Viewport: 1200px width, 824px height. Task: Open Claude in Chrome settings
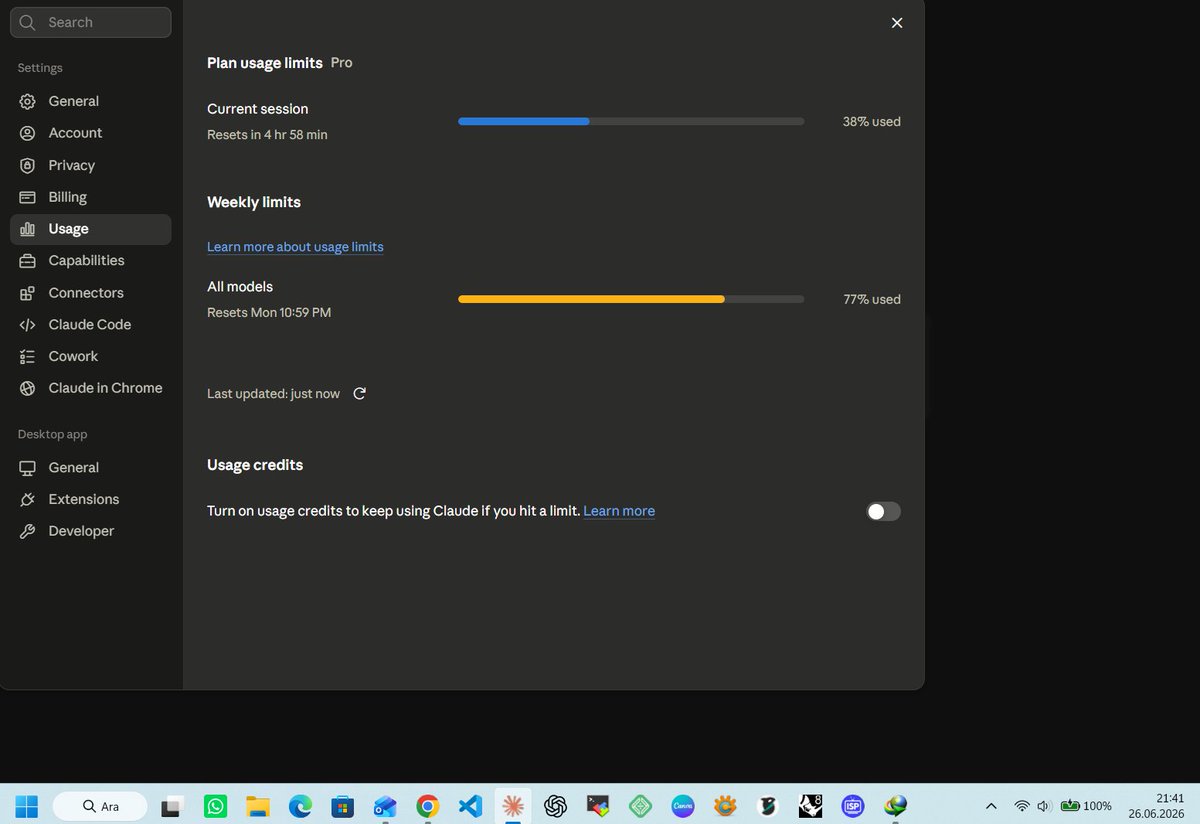pyautogui.click(x=91, y=388)
